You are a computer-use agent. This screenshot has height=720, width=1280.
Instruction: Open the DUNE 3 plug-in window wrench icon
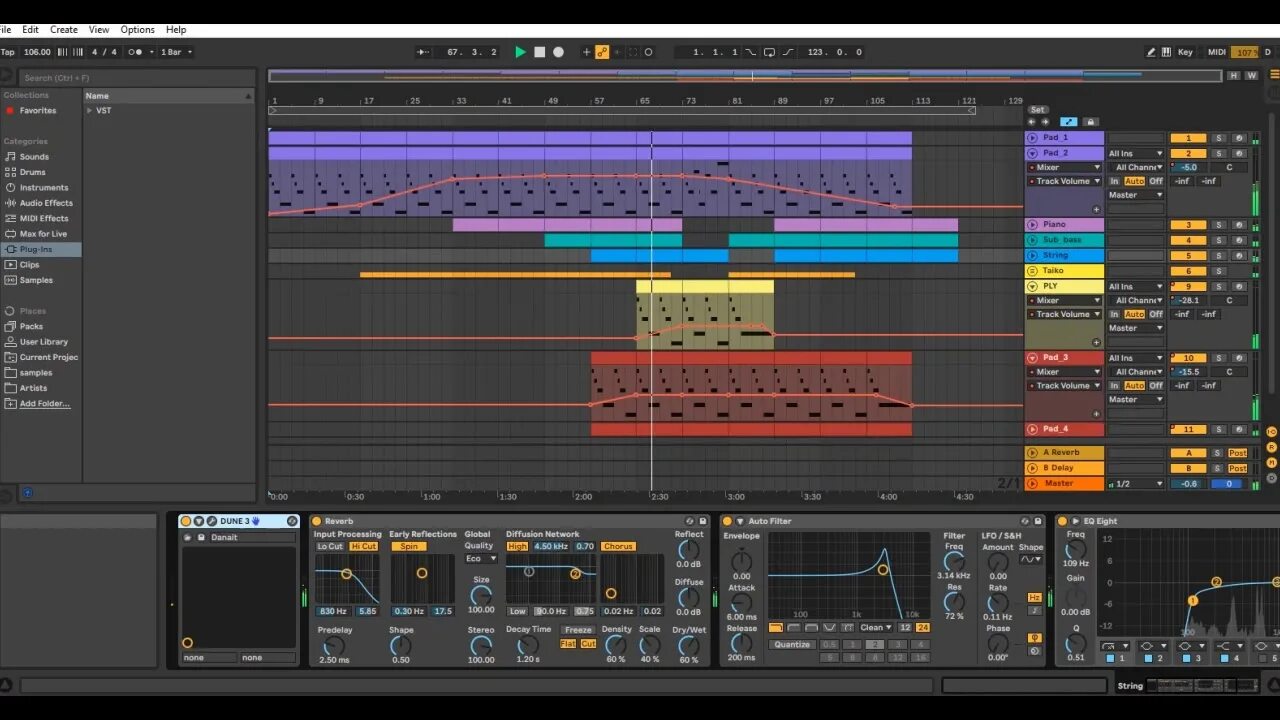click(211, 521)
